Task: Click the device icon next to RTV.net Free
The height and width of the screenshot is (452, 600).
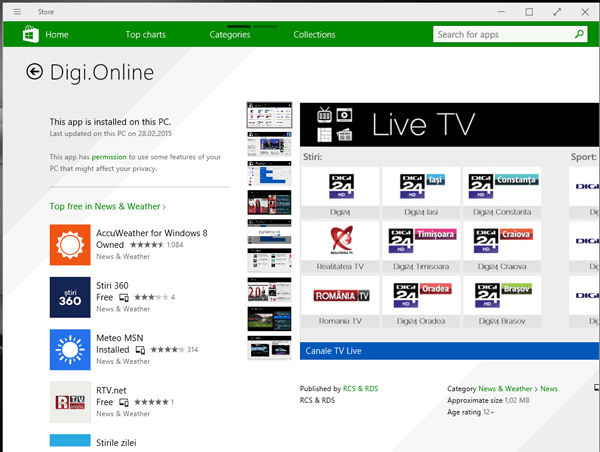Action: pos(124,402)
